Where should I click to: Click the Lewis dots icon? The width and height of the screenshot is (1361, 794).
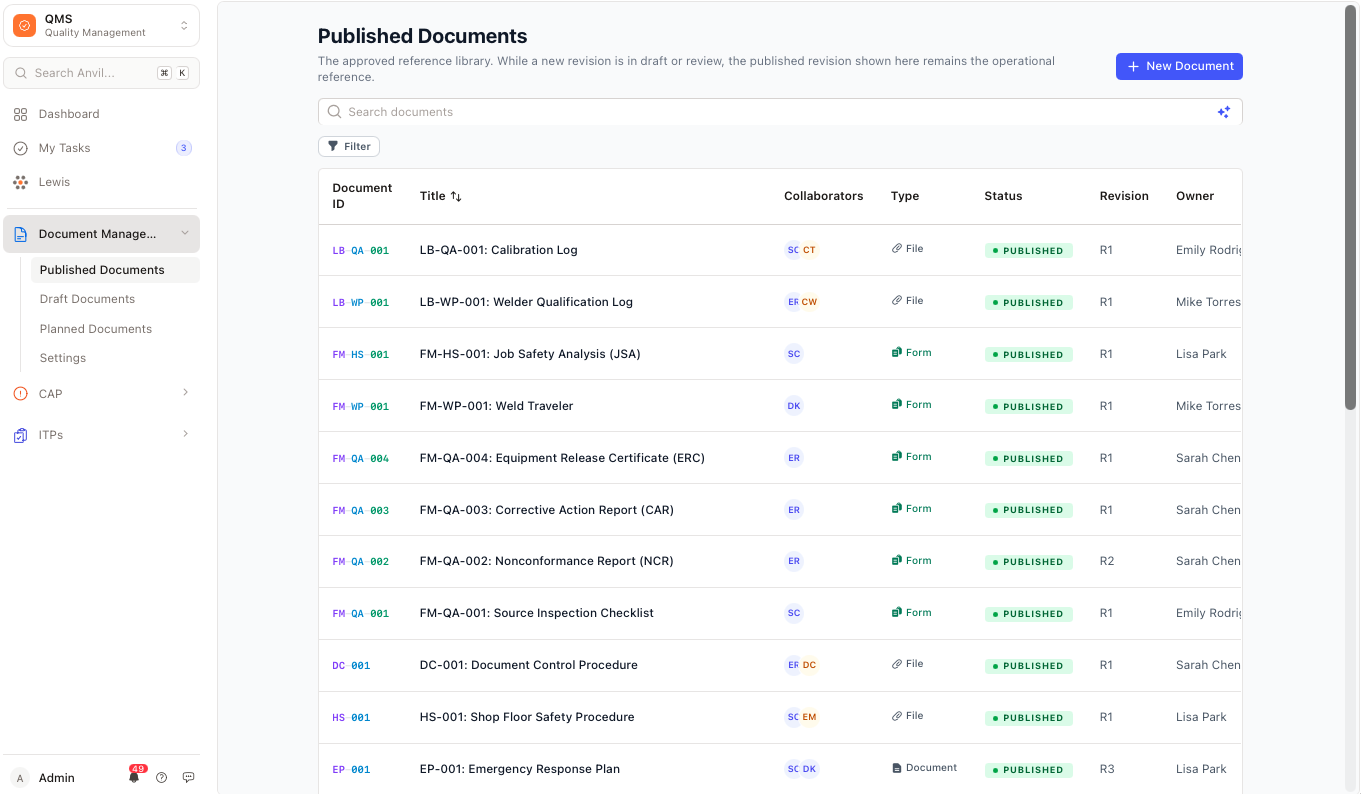20,182
